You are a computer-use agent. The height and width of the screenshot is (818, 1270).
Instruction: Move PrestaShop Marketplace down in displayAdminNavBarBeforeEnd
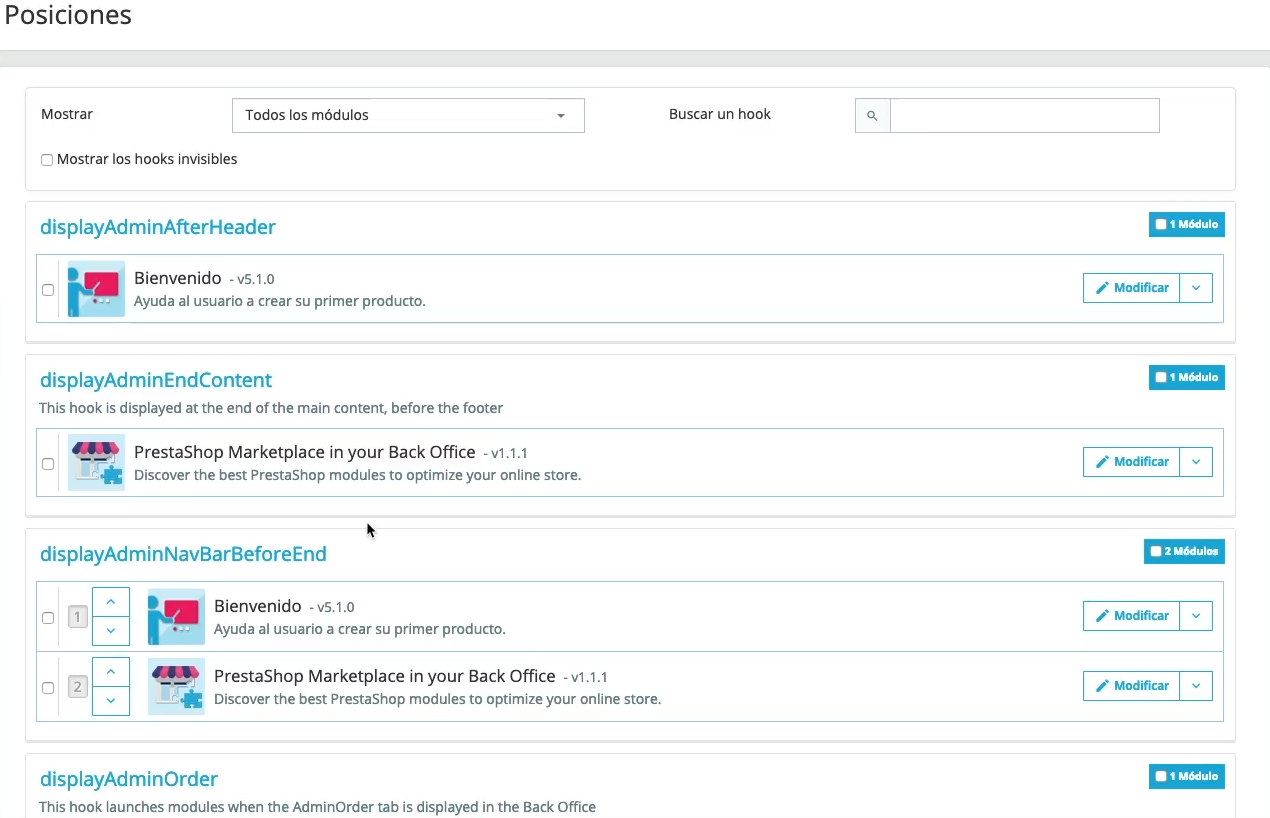tap(111, 701)
